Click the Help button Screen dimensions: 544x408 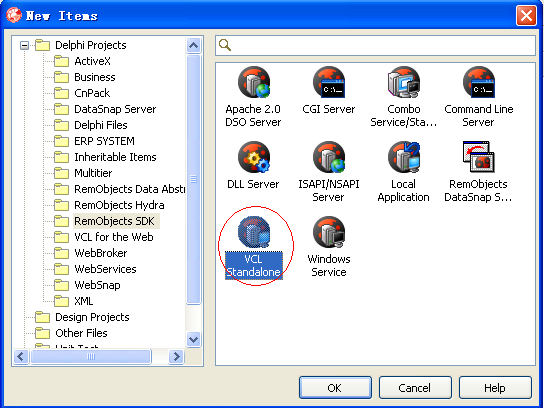pos(495,388)
